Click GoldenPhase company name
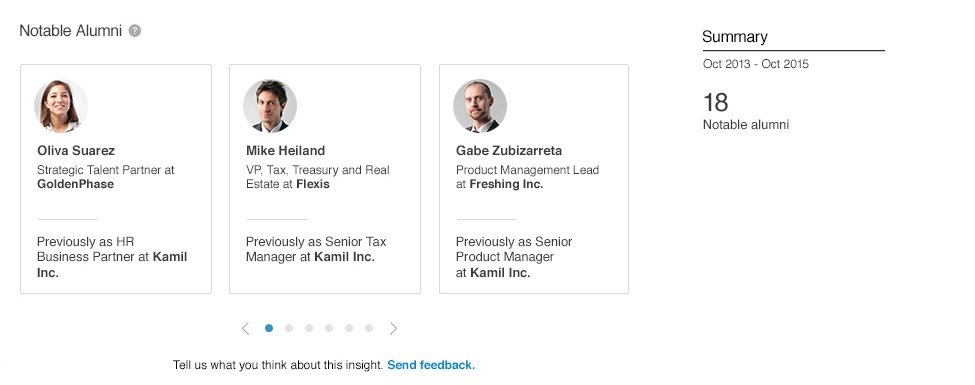Image resolution: width=975 pixels, height=385 pixels. (75, 184)
